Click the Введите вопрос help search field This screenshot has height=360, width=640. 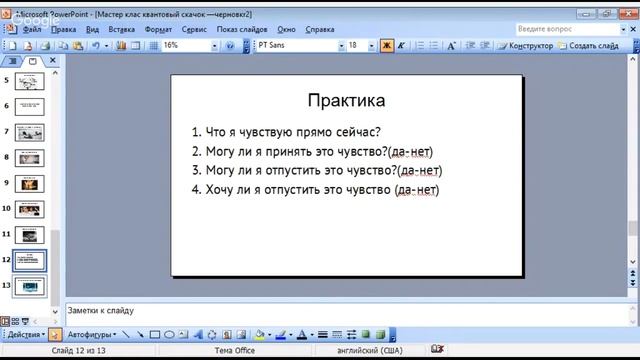(x=567, y=29)
